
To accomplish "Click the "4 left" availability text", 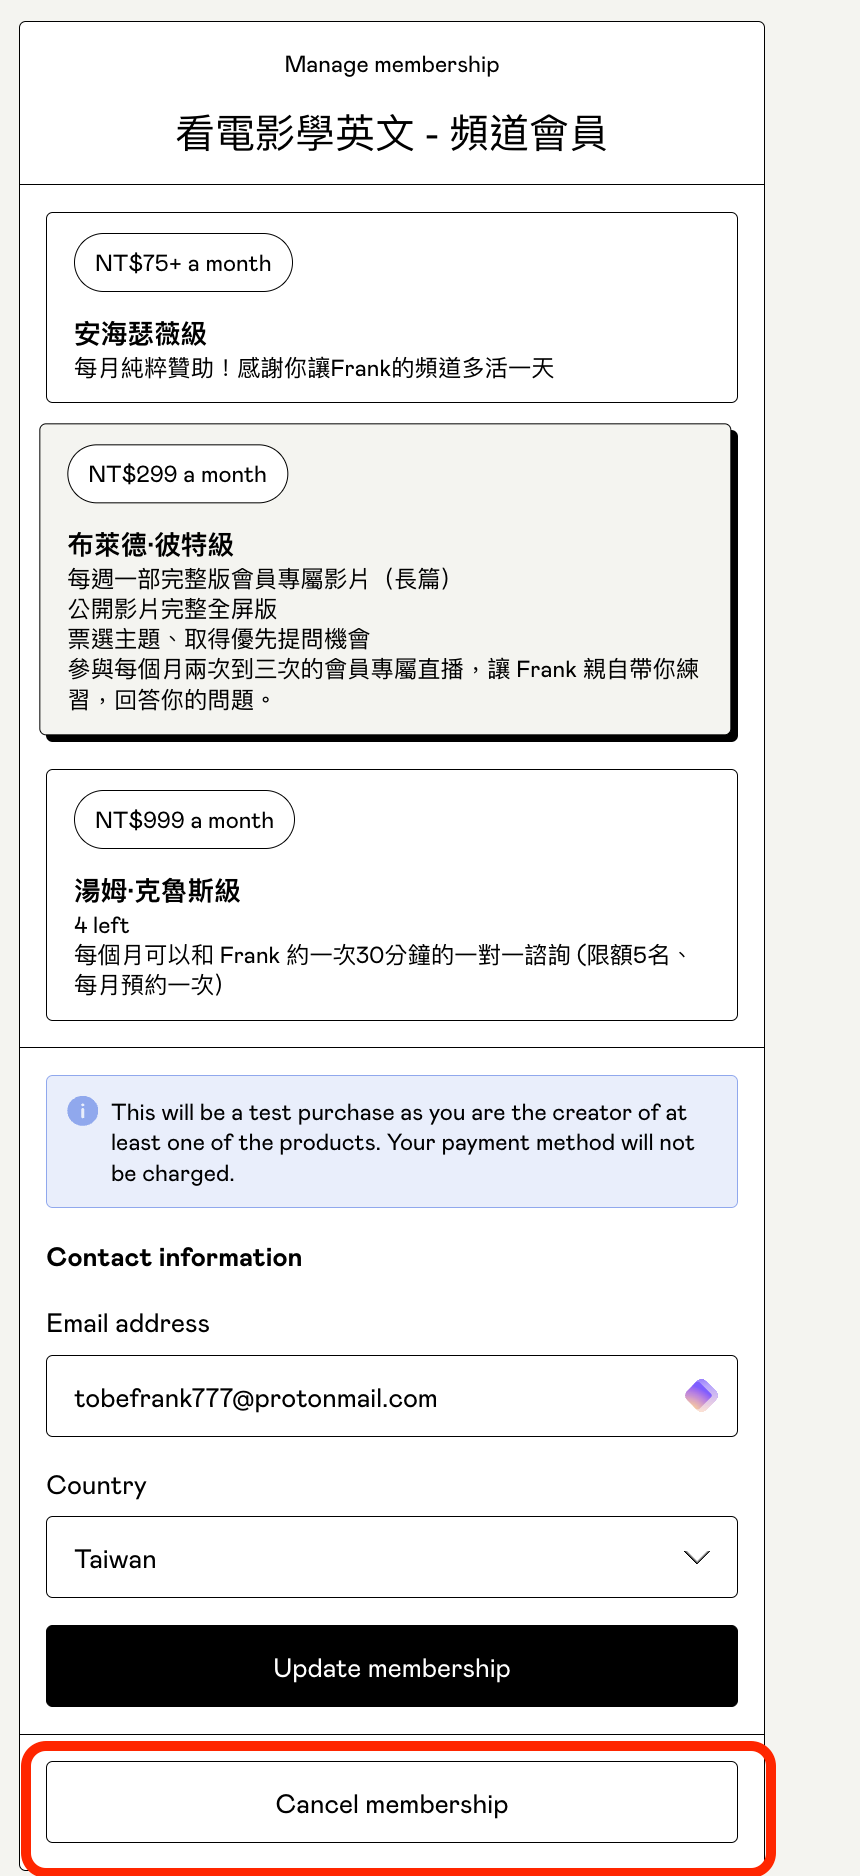I will (102, 925).
